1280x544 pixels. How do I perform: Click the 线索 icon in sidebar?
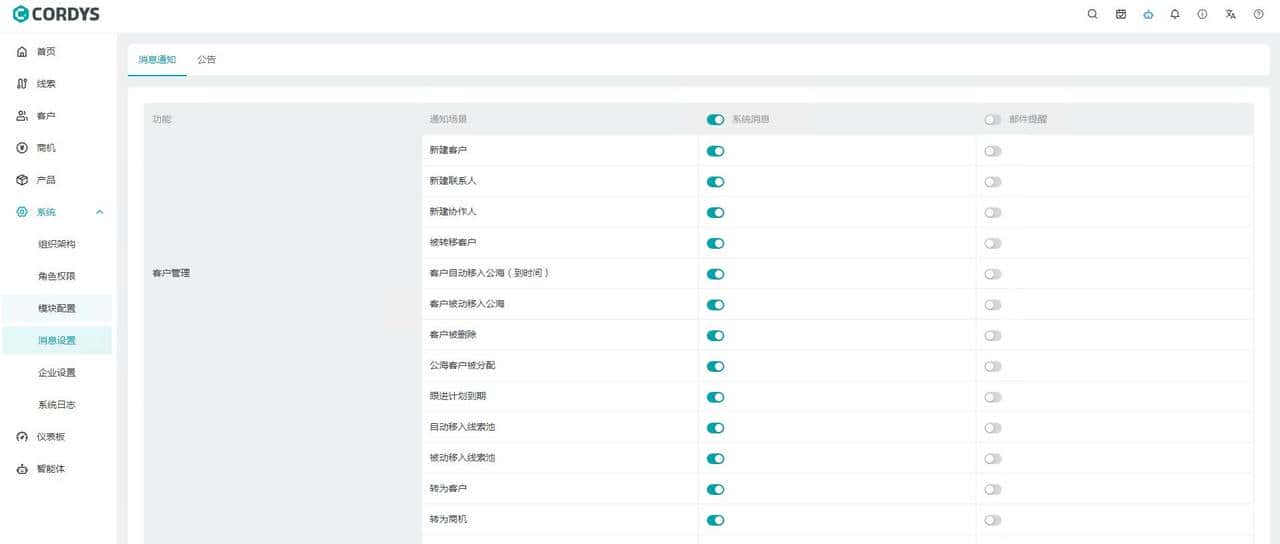(x=22, y=84)
